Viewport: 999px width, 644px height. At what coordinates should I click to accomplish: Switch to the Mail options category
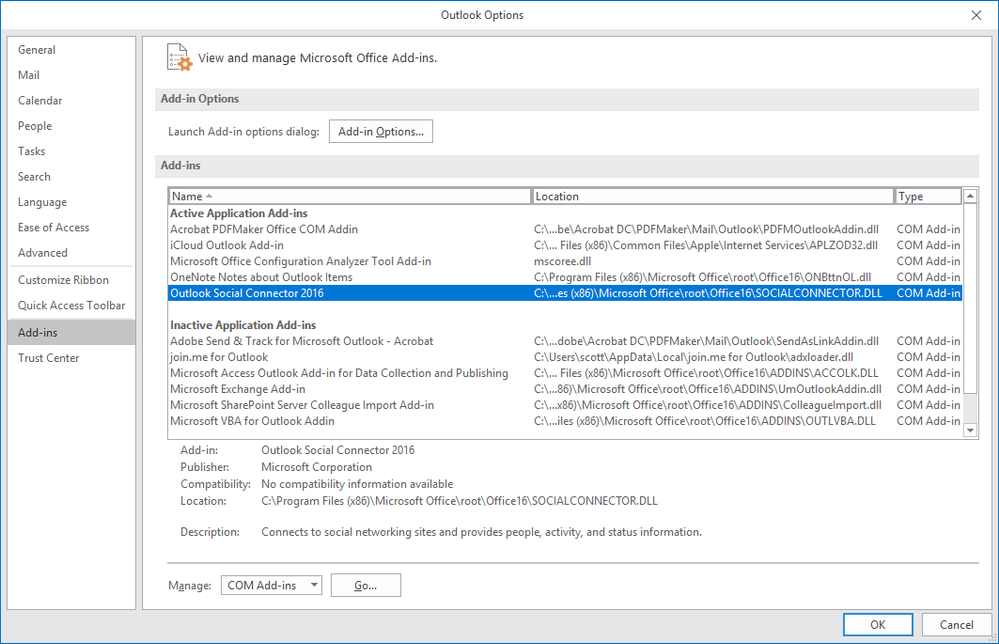click(x=71, y=75)
